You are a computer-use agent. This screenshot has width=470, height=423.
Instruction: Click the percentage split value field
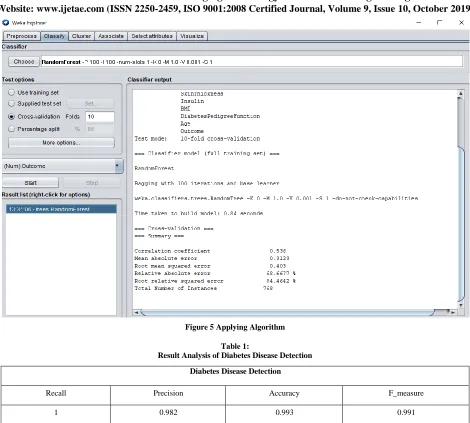[x=100, y=129]
